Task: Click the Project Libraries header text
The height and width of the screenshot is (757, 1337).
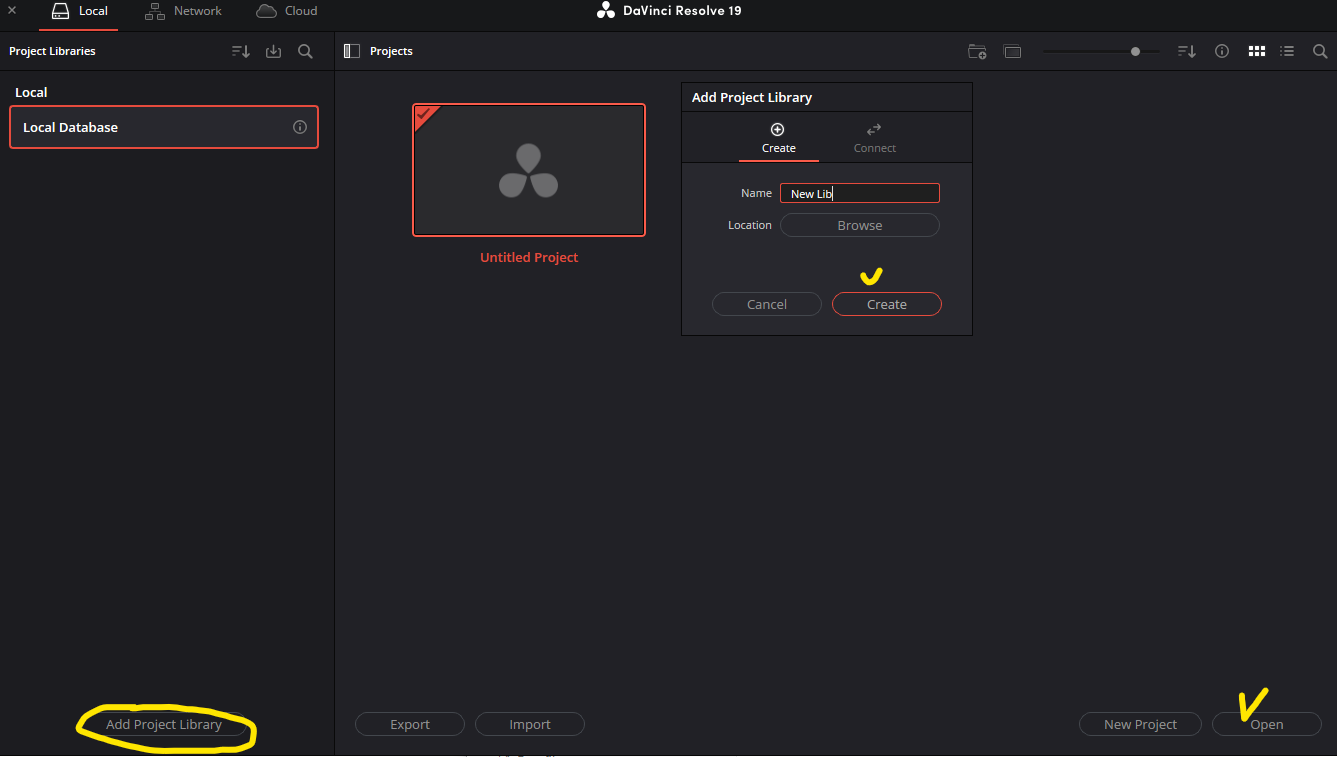Action: tap(52, 51)
